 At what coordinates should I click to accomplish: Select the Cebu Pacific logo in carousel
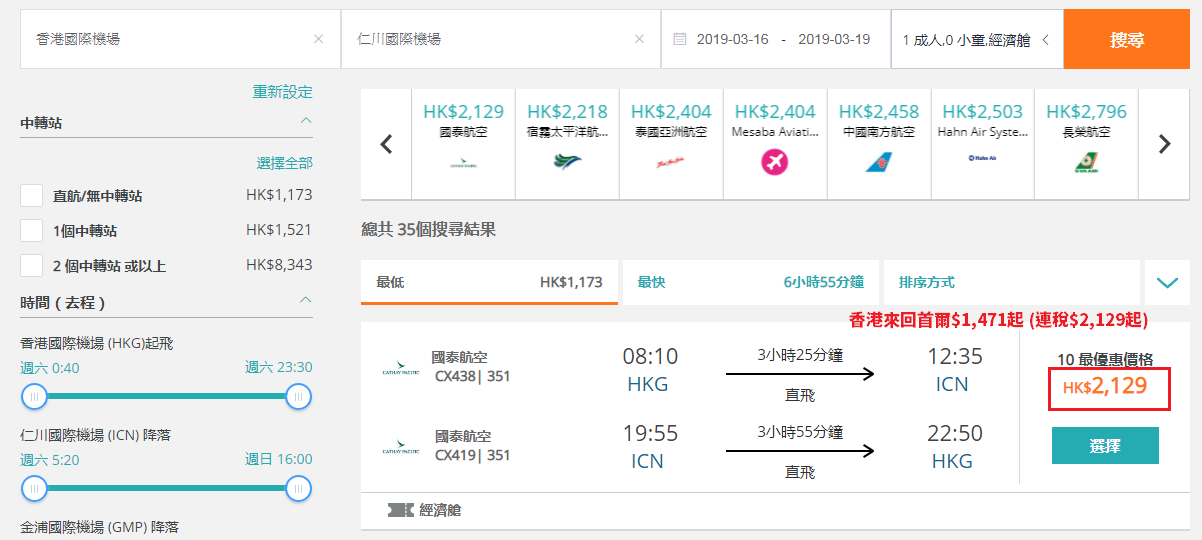point(567,160)
